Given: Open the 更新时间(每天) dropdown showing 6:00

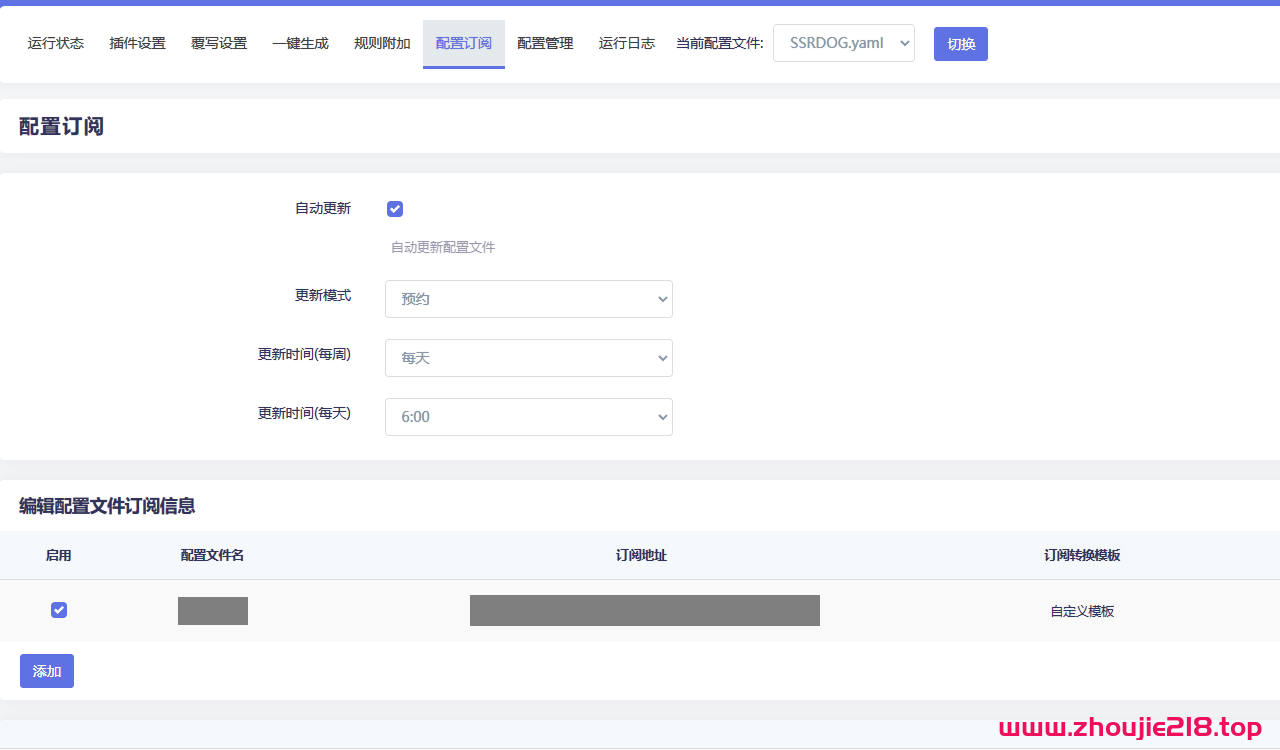Looking at the screenshot, I should (528, 416).
